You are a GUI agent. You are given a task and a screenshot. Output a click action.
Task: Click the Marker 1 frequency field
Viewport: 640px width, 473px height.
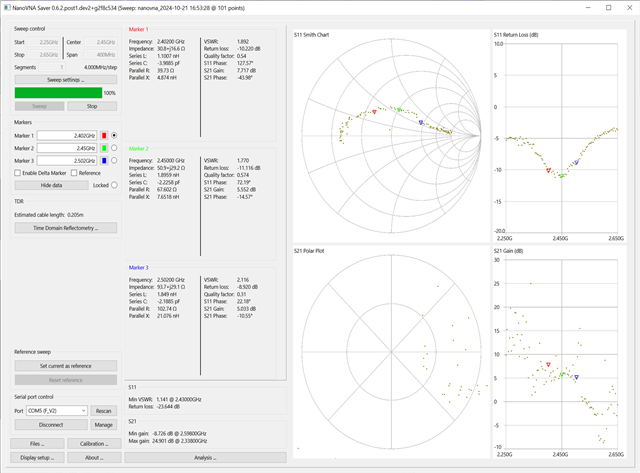pos(67,135)
